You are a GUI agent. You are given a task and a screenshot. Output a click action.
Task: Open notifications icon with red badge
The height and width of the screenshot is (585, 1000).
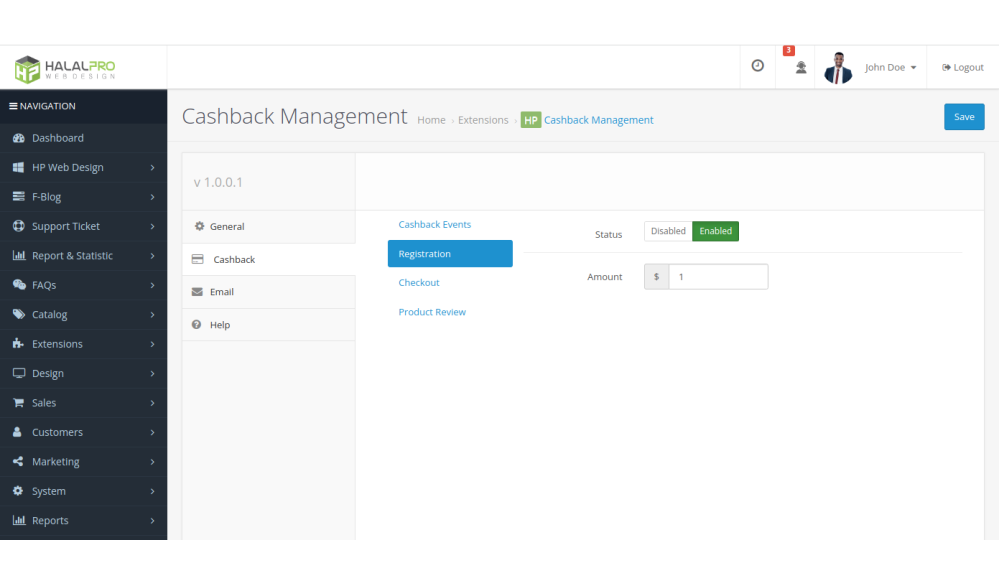pyautogui.click(x=800, y=67)
